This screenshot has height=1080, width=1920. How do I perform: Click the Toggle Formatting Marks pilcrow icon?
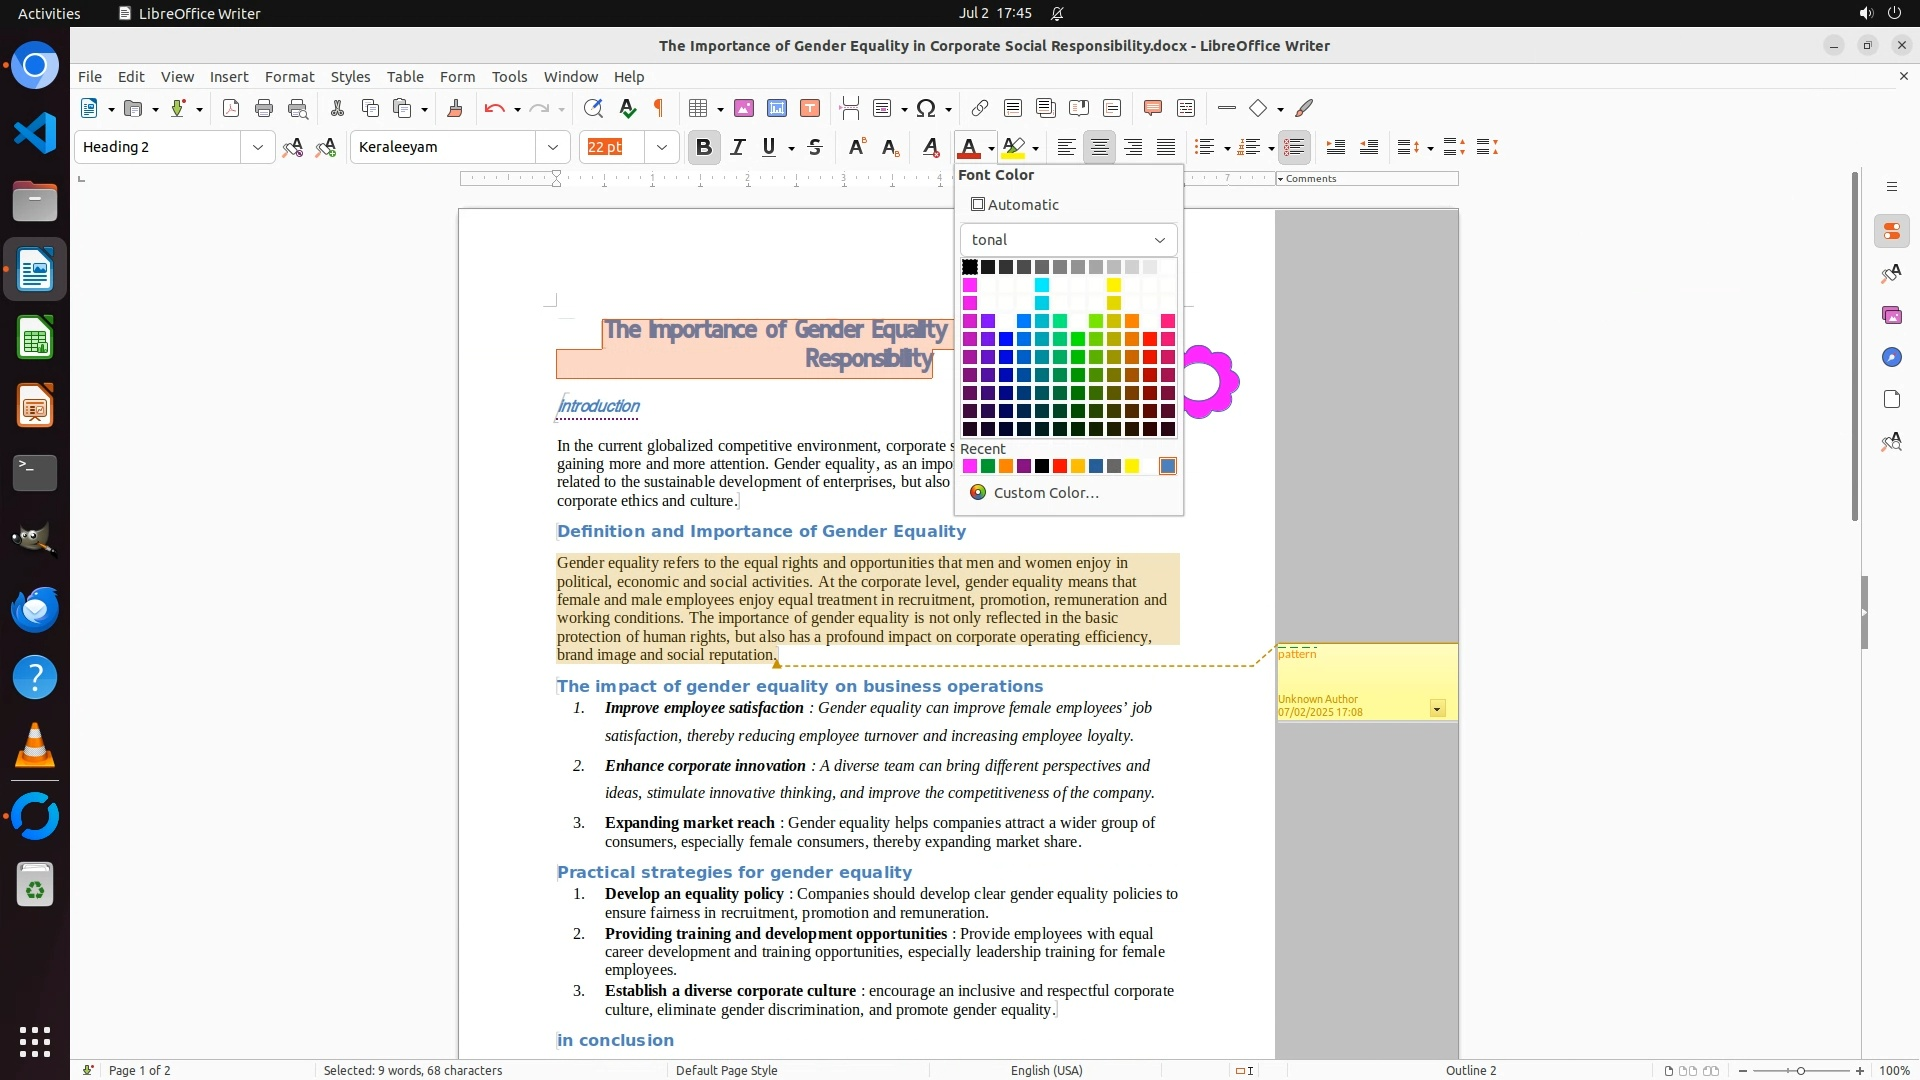pyautogui.click(x=659, y=108)
